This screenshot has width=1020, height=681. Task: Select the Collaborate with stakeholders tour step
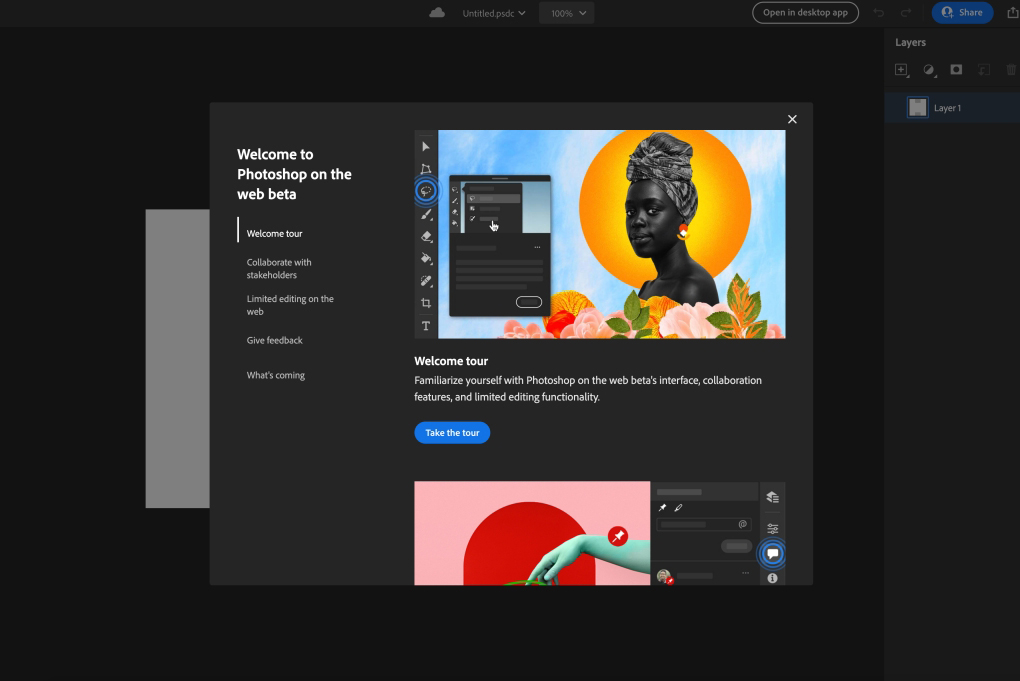(279, 268)
